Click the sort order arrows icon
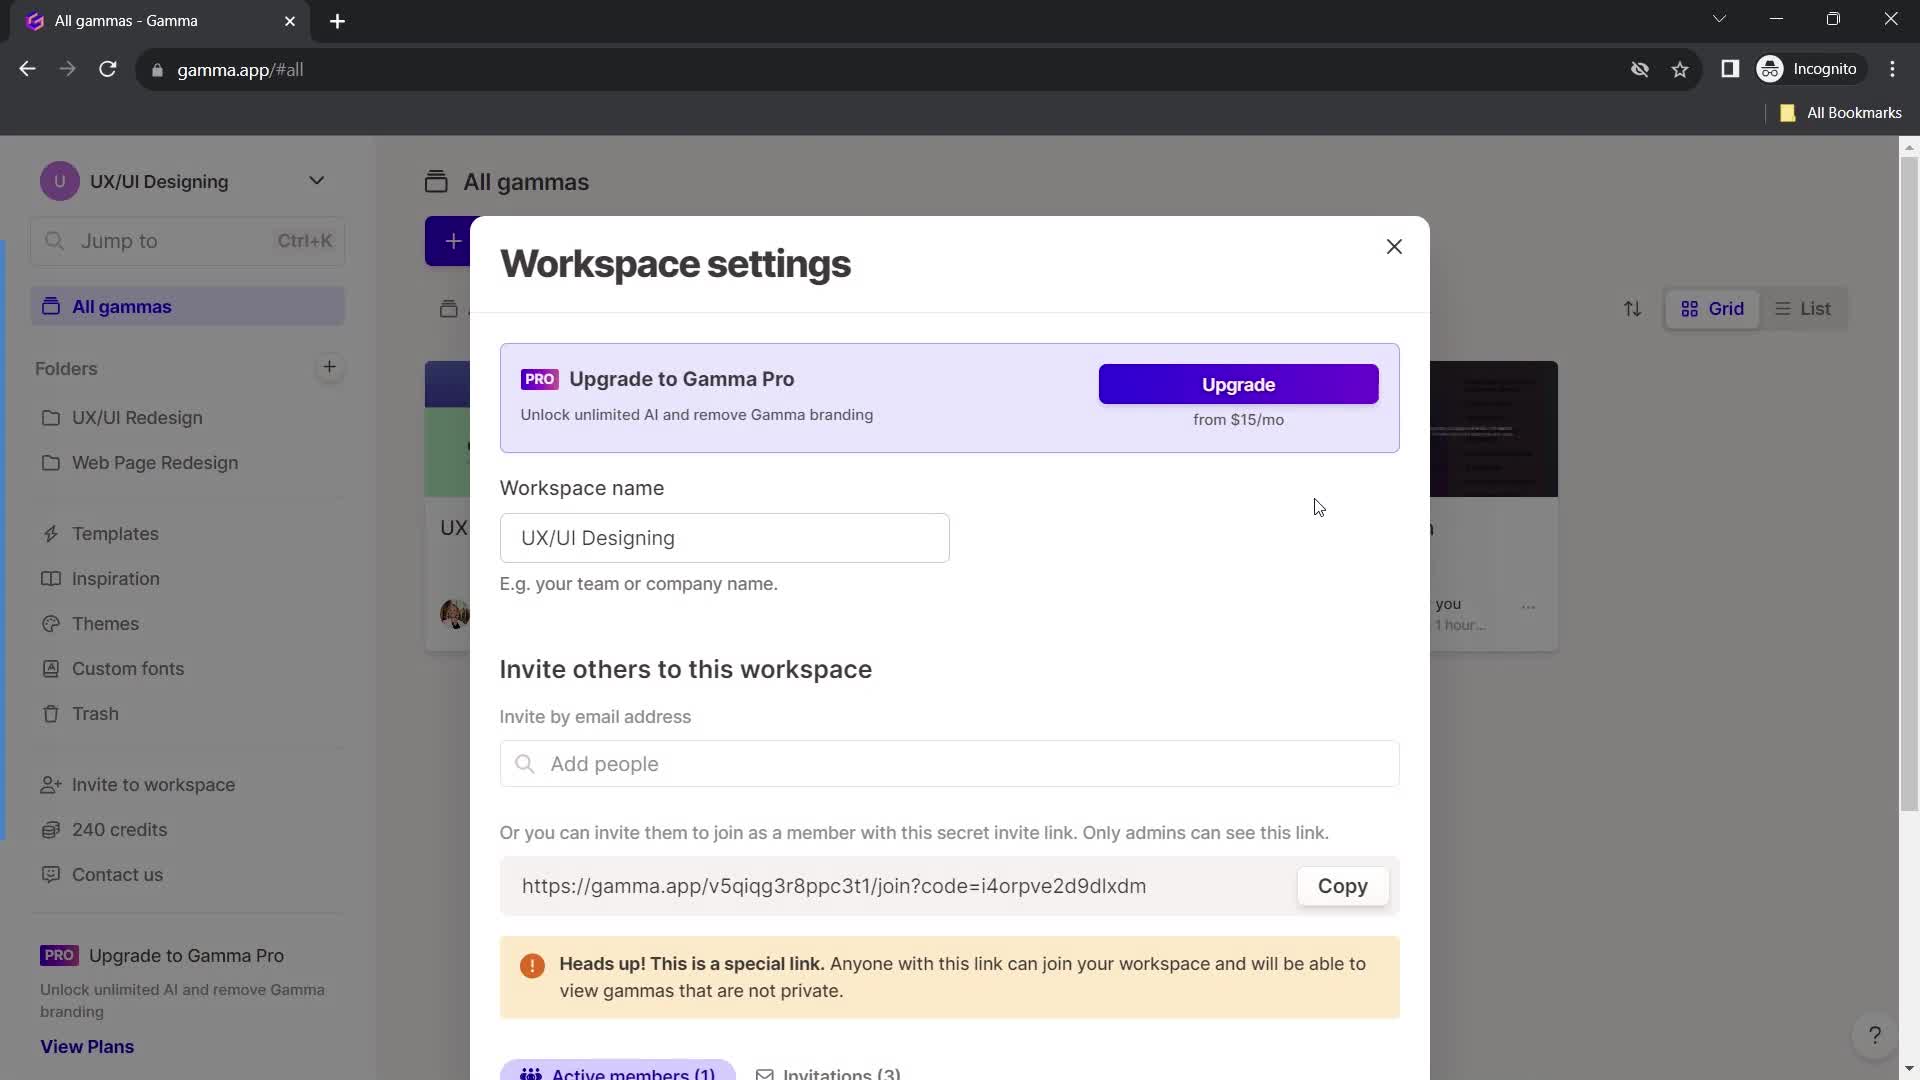Viewport: 1920px width, 1080px height. point(1632,309)
